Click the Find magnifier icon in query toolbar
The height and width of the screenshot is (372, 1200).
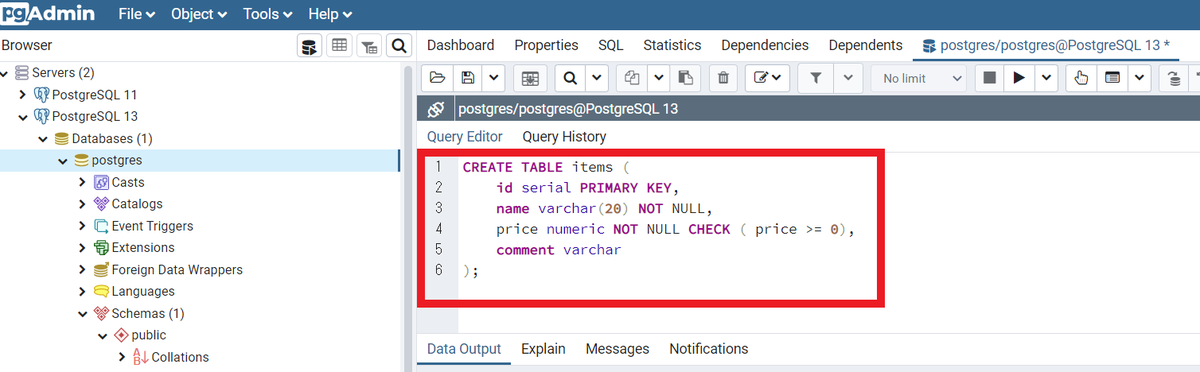[570, 78]
